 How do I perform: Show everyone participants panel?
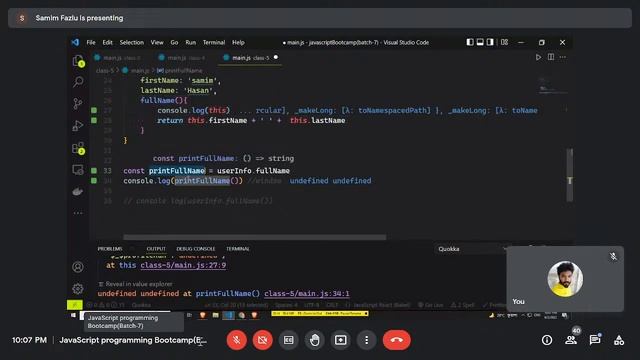571,340
